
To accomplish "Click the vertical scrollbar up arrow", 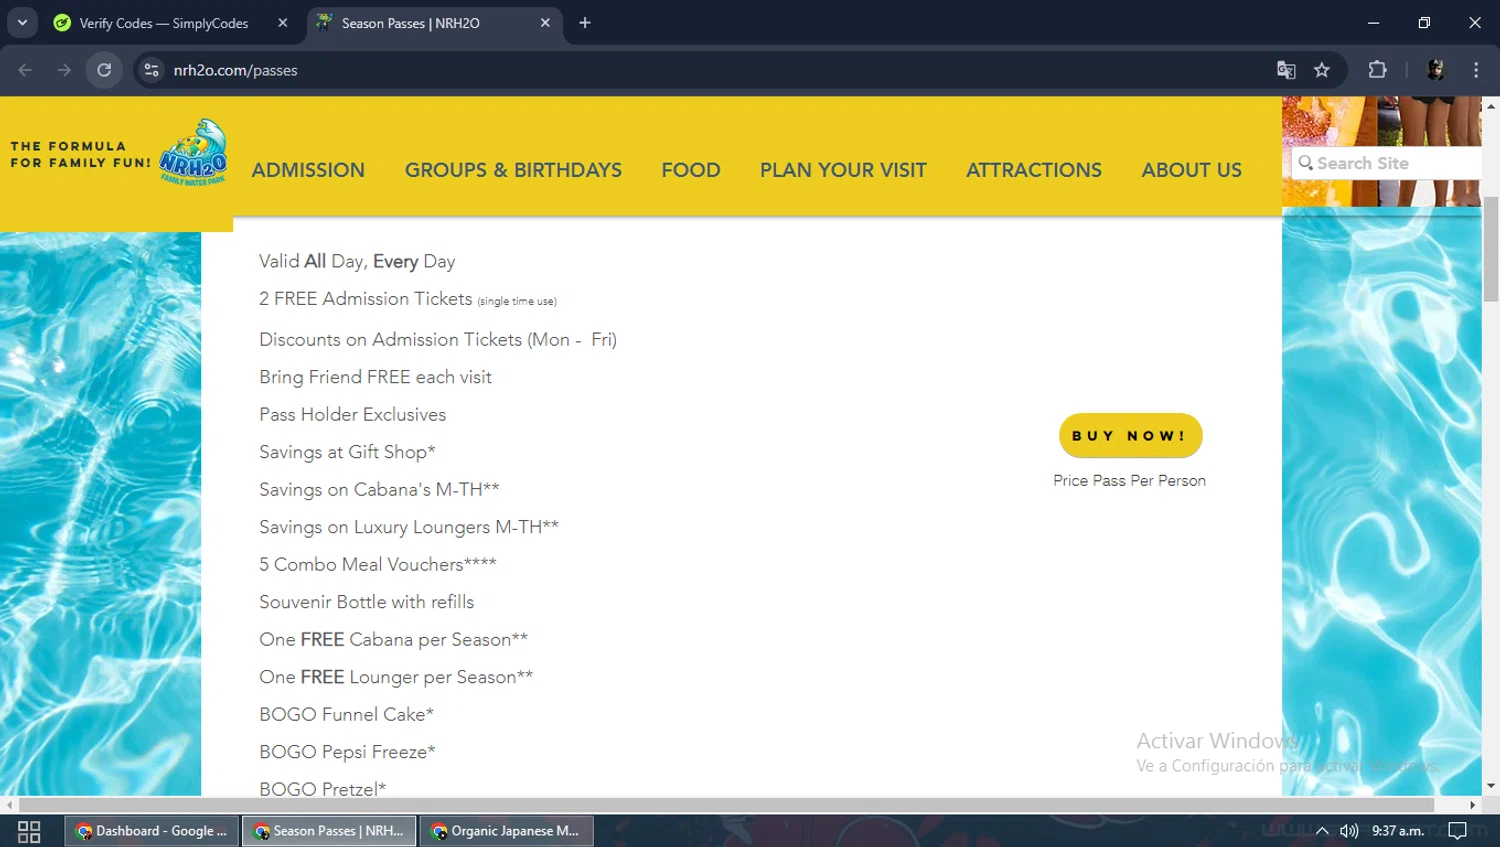I will coord(1491,105).
